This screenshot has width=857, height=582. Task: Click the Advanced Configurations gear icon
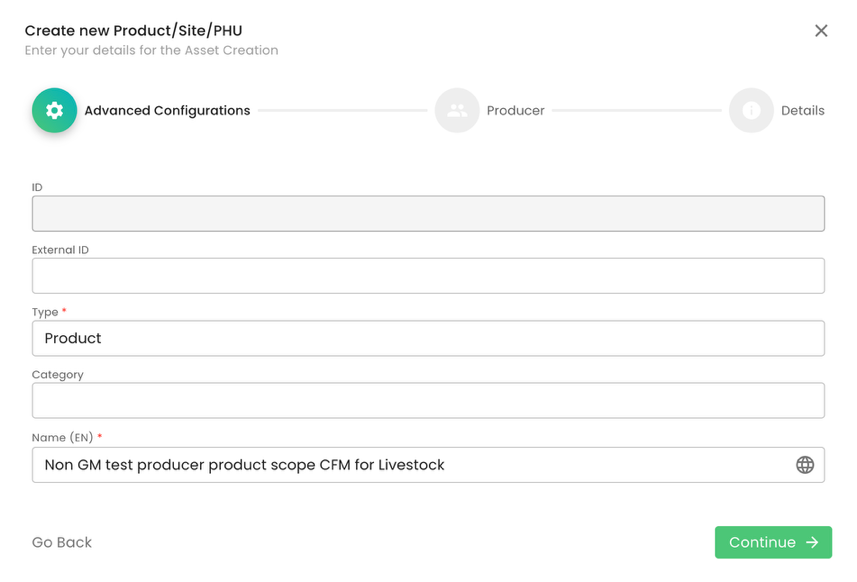coord(54,111)
